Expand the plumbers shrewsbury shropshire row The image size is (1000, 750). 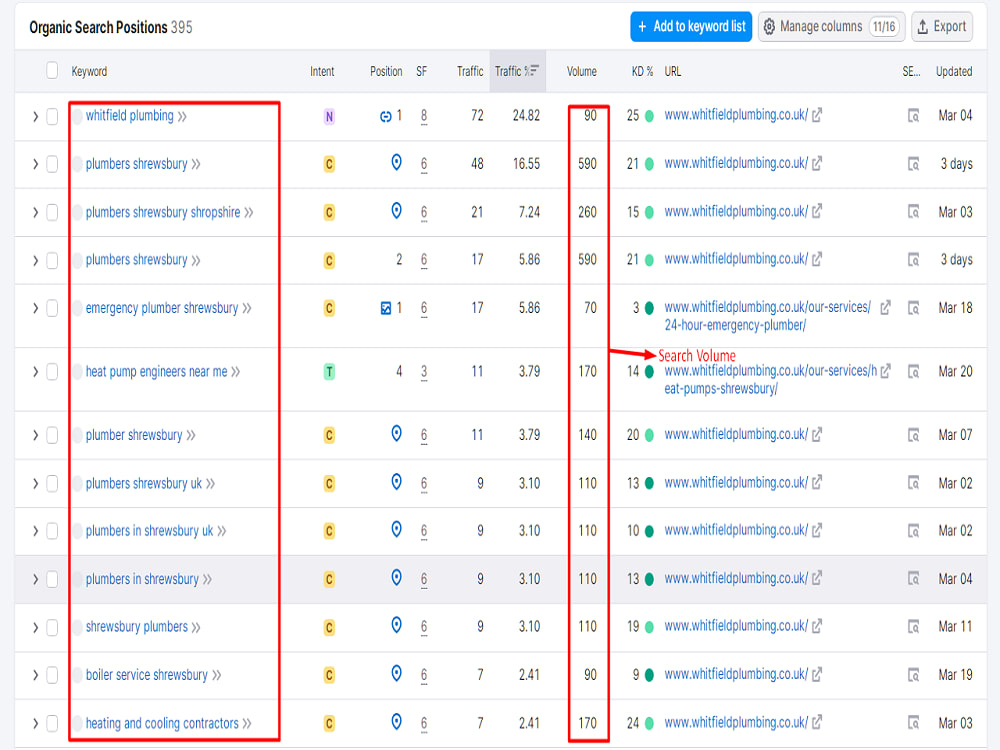(35, 212)
